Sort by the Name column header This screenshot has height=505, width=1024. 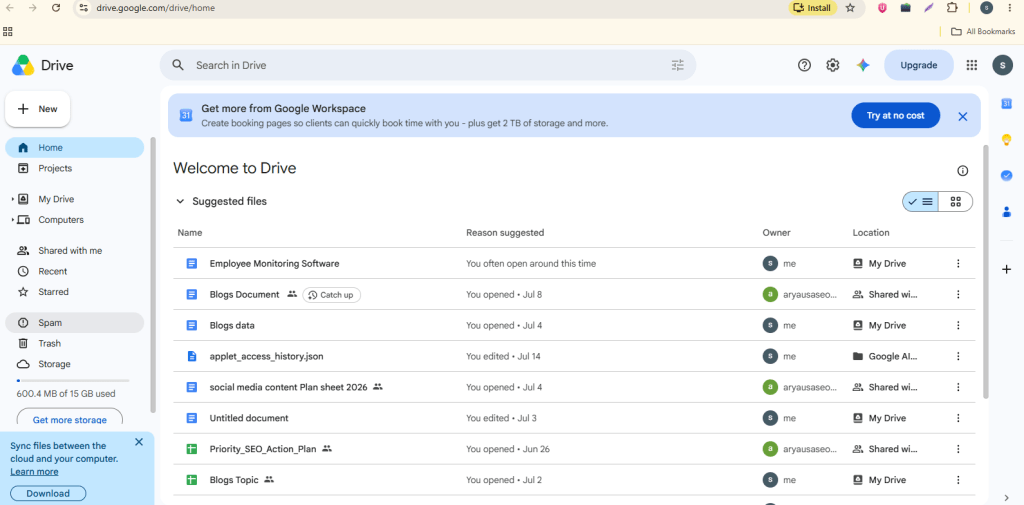tap(190, 233)
